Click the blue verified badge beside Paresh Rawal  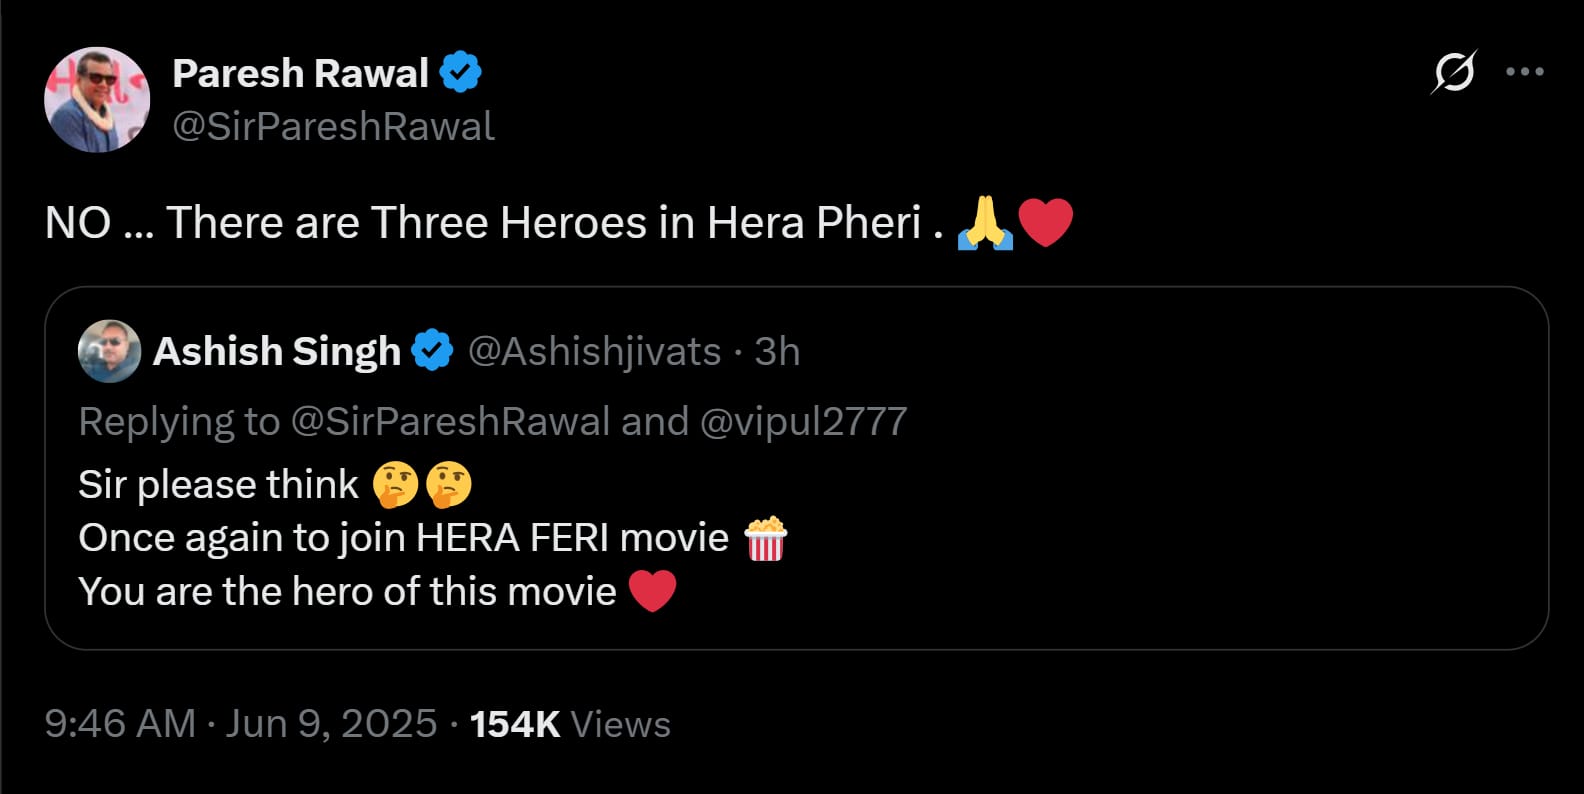[461, 73]
